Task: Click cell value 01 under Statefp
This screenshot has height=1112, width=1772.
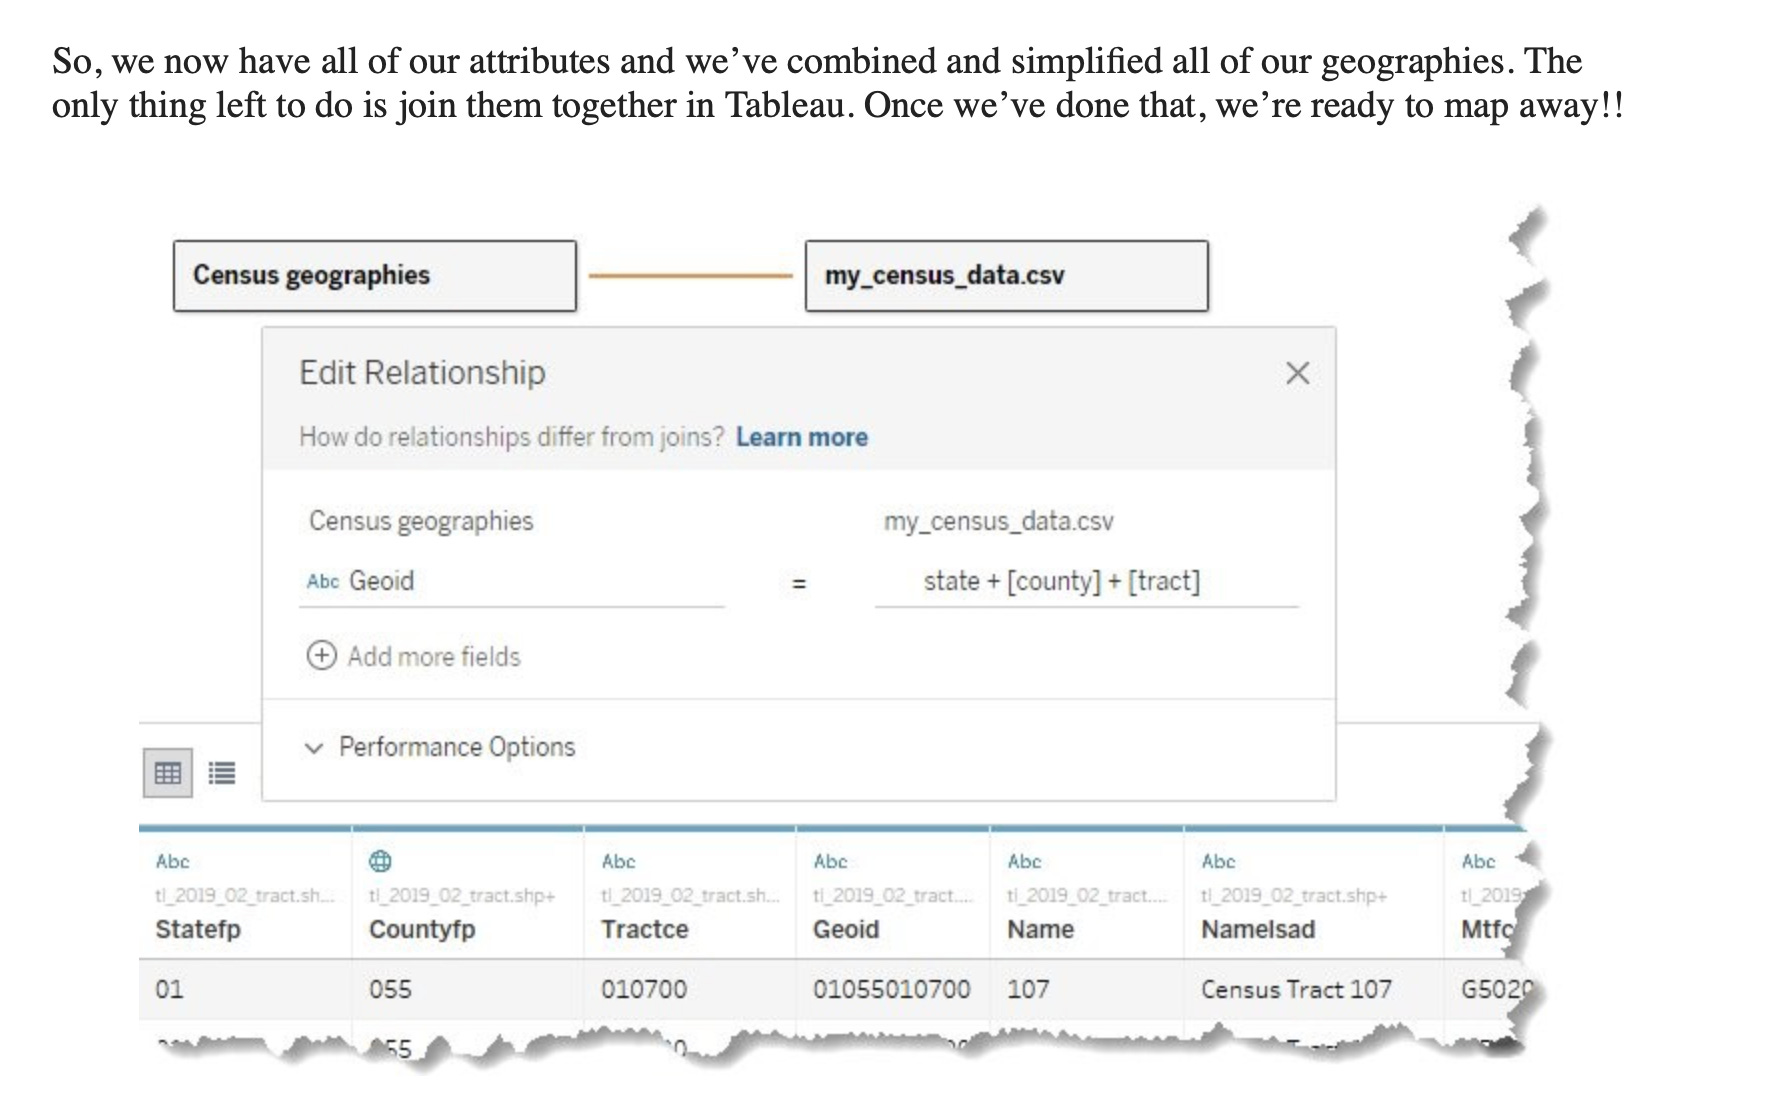Action: pos(169,989)
